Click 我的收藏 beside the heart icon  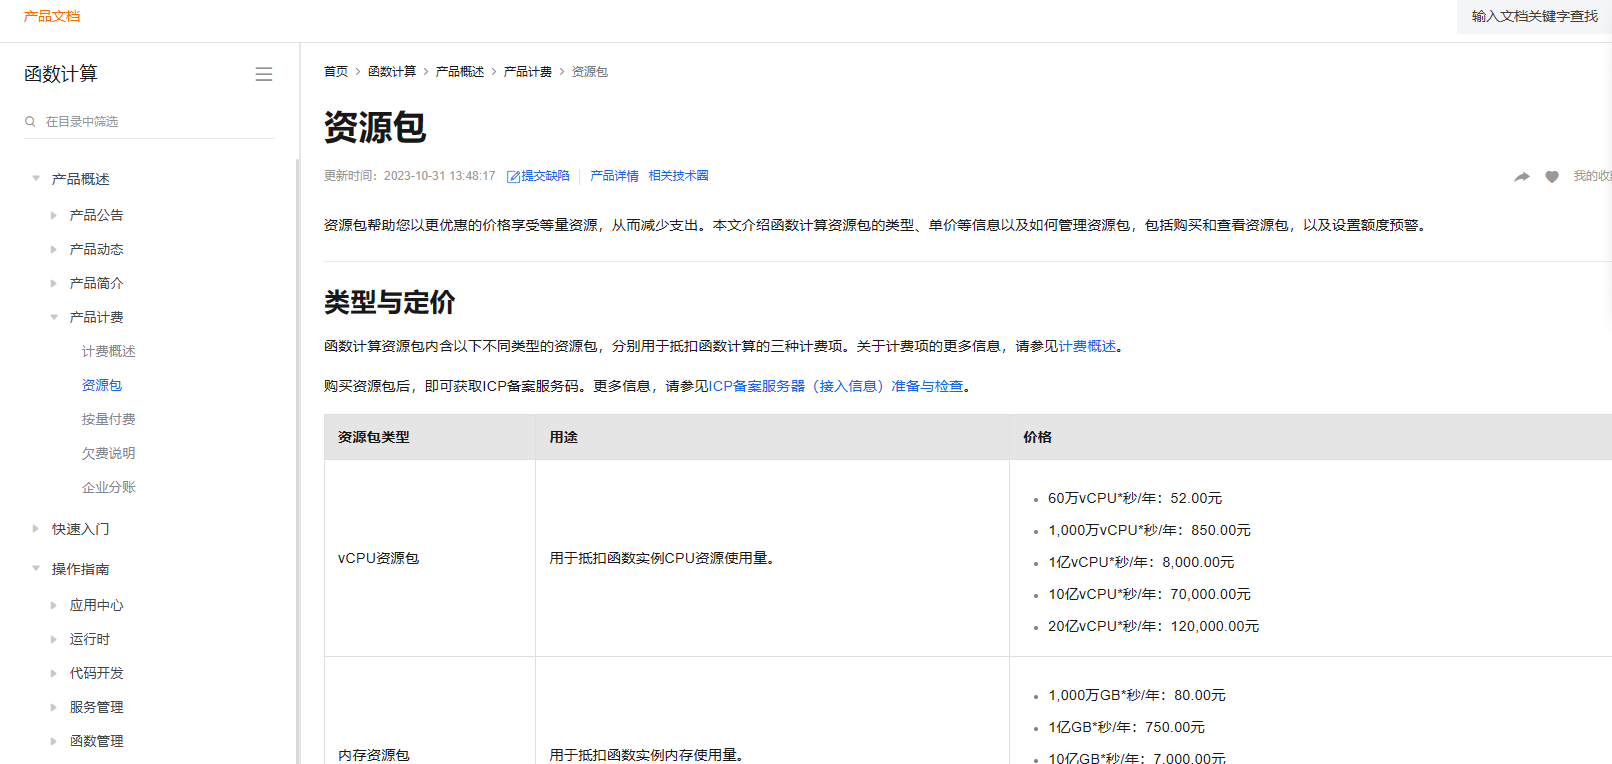1592,176
